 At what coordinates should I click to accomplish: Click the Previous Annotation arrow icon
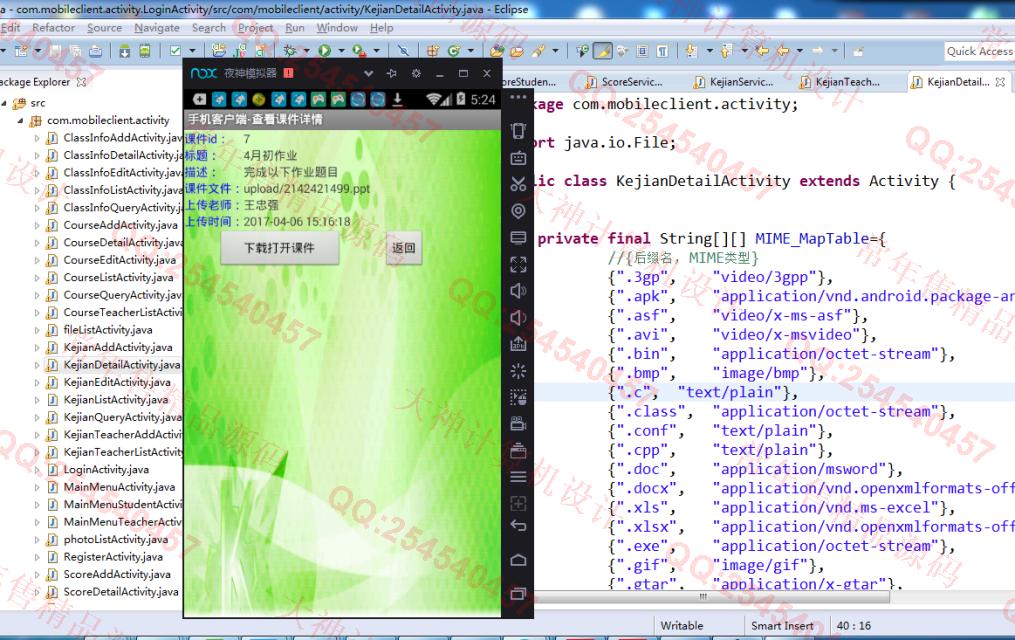click(x=726, y=51)
